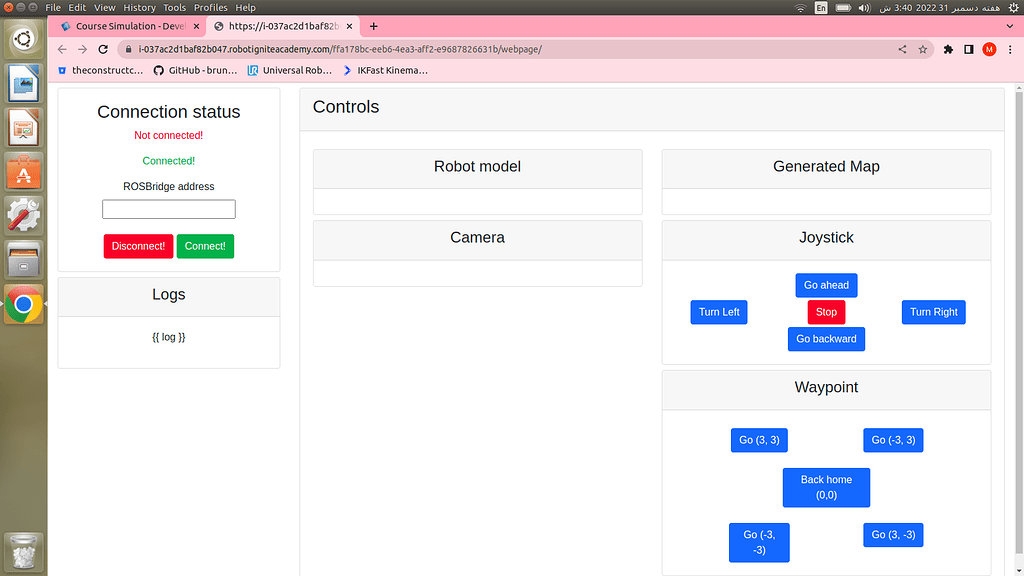Open the system gear session menu
Image resolution: width=1024 pixels, height=576 pixels.
[1014, 8]
